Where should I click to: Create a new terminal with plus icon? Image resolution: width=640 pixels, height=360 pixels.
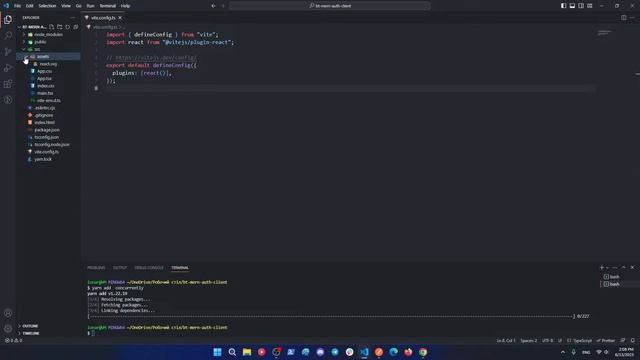tap(602, 267)
